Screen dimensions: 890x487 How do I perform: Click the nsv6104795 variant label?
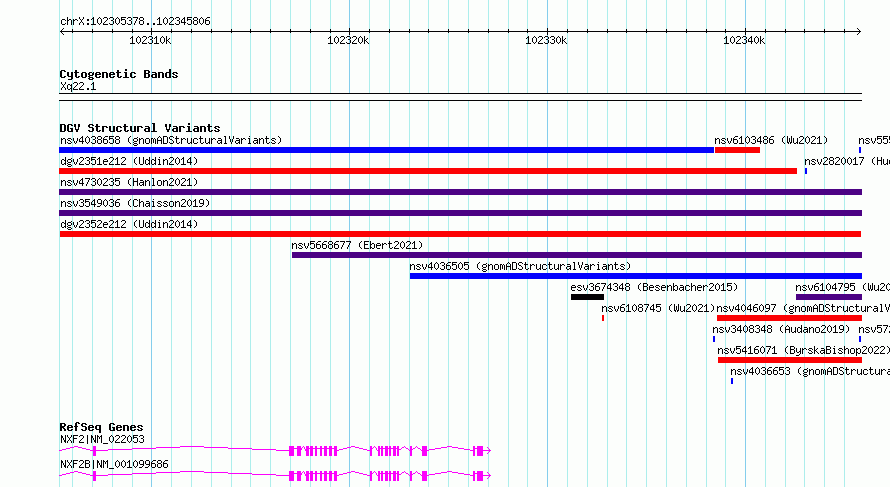842,287
